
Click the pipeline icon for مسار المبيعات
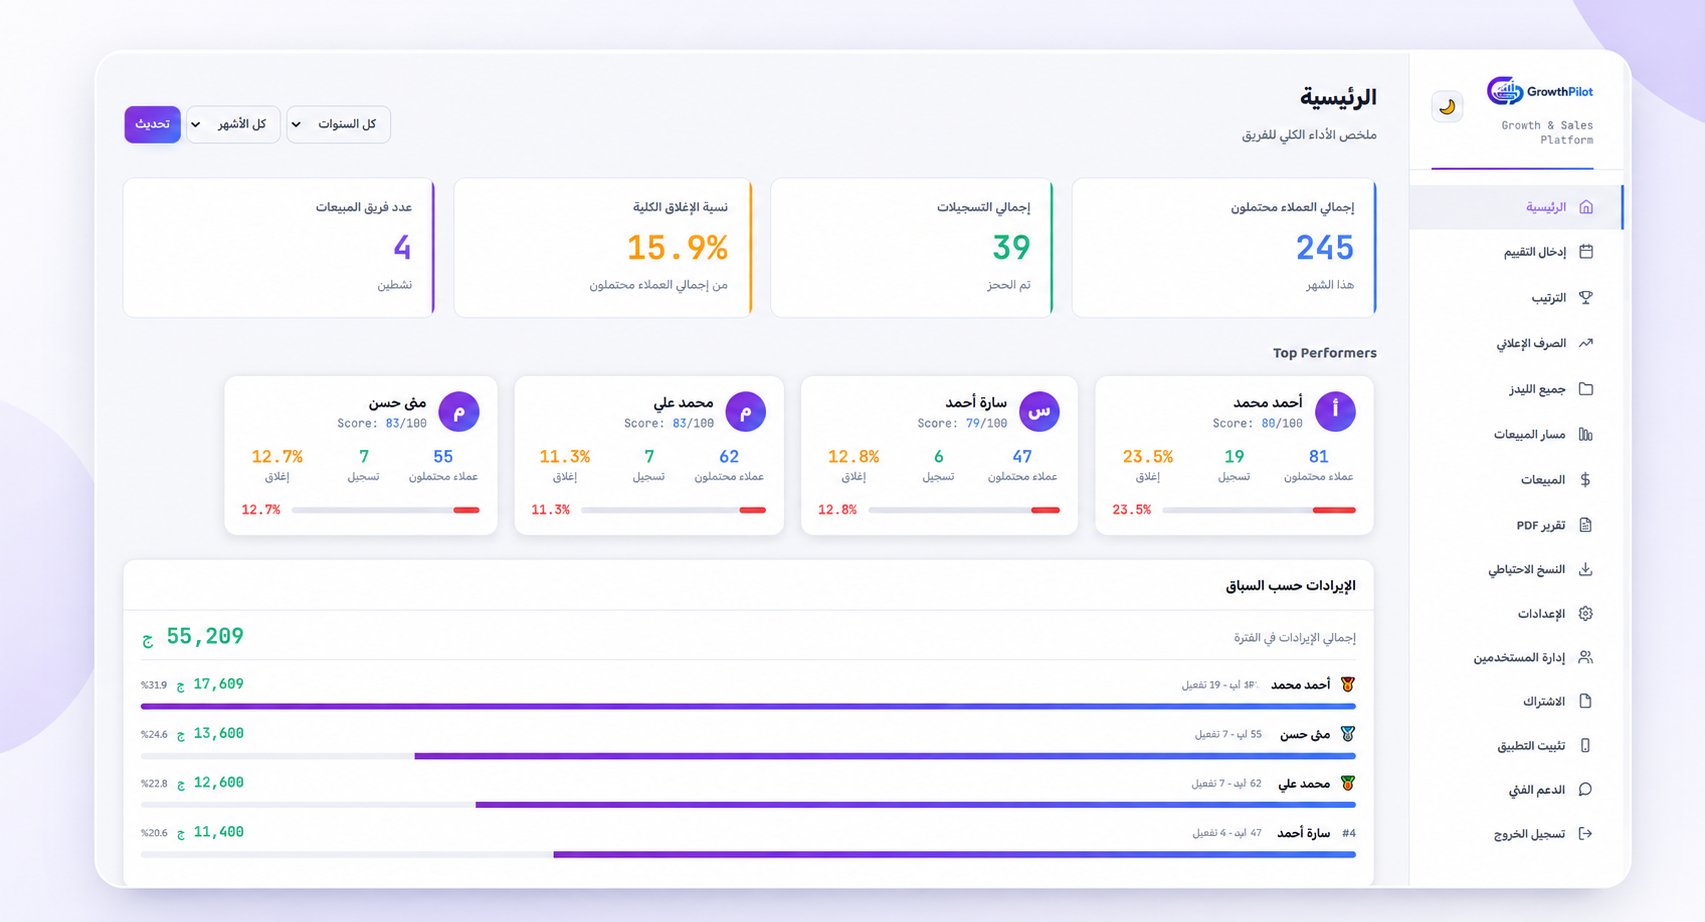pos(1586,434)
